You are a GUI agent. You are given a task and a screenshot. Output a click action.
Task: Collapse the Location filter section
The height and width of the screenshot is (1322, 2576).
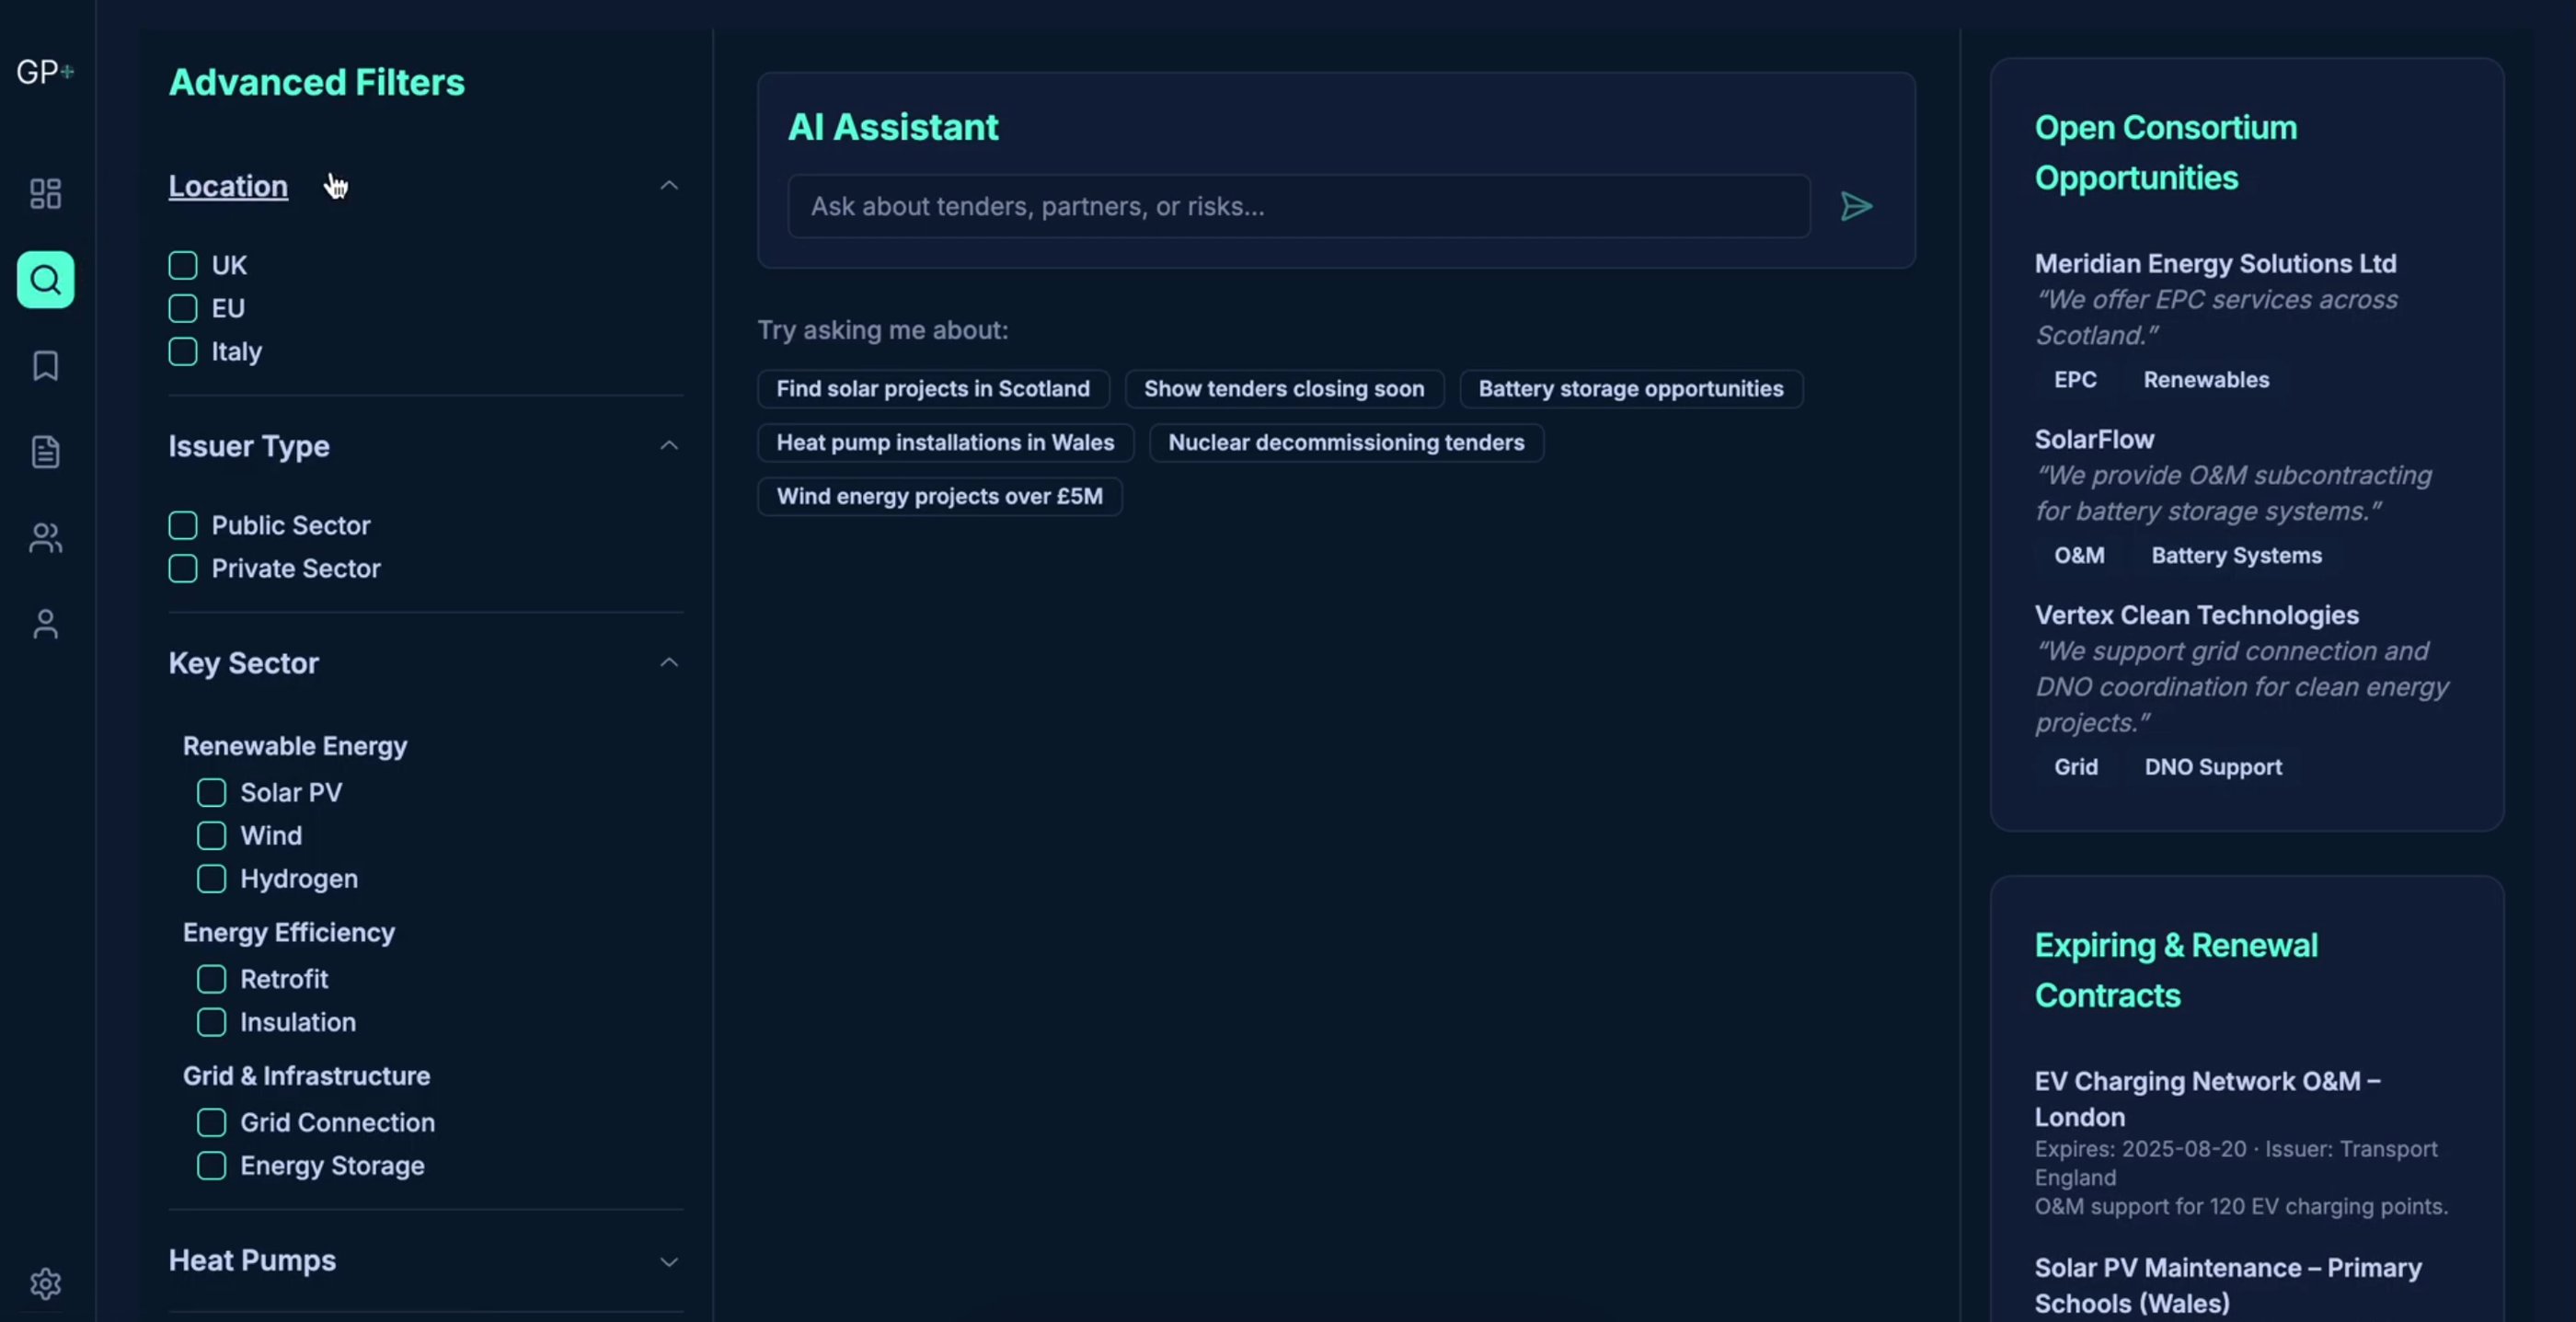669,186
